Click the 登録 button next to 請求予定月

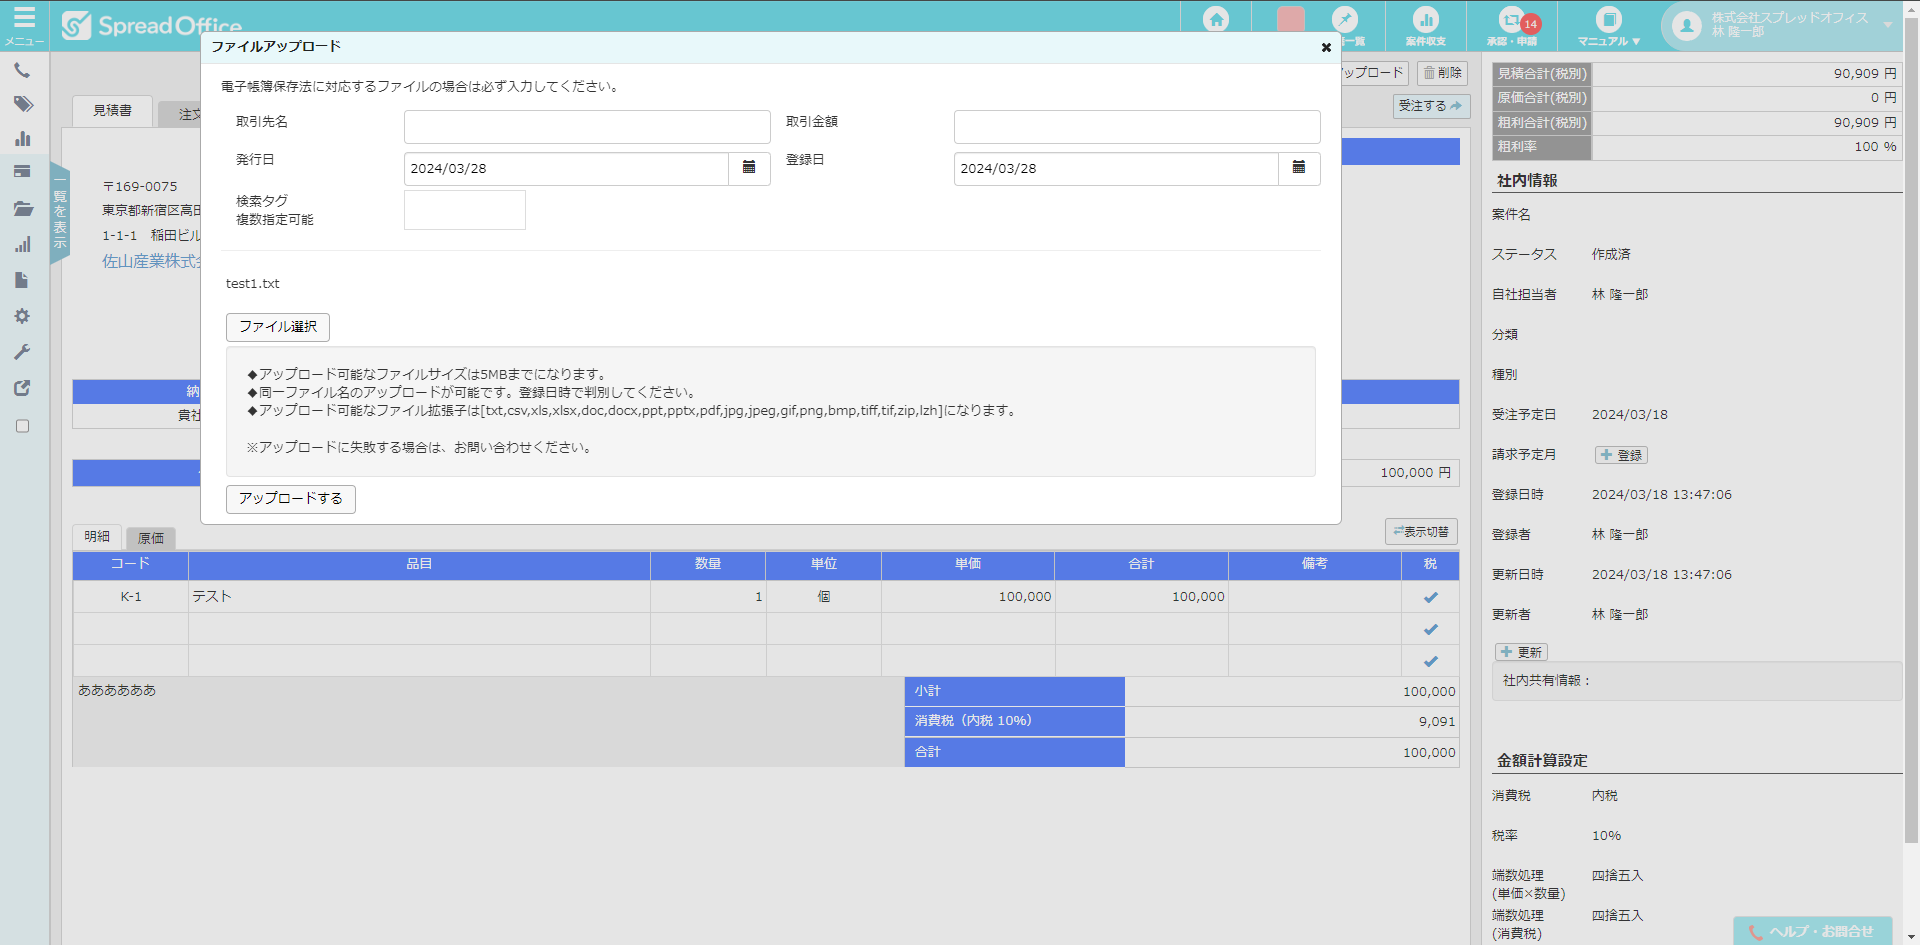click(1621, 455)
